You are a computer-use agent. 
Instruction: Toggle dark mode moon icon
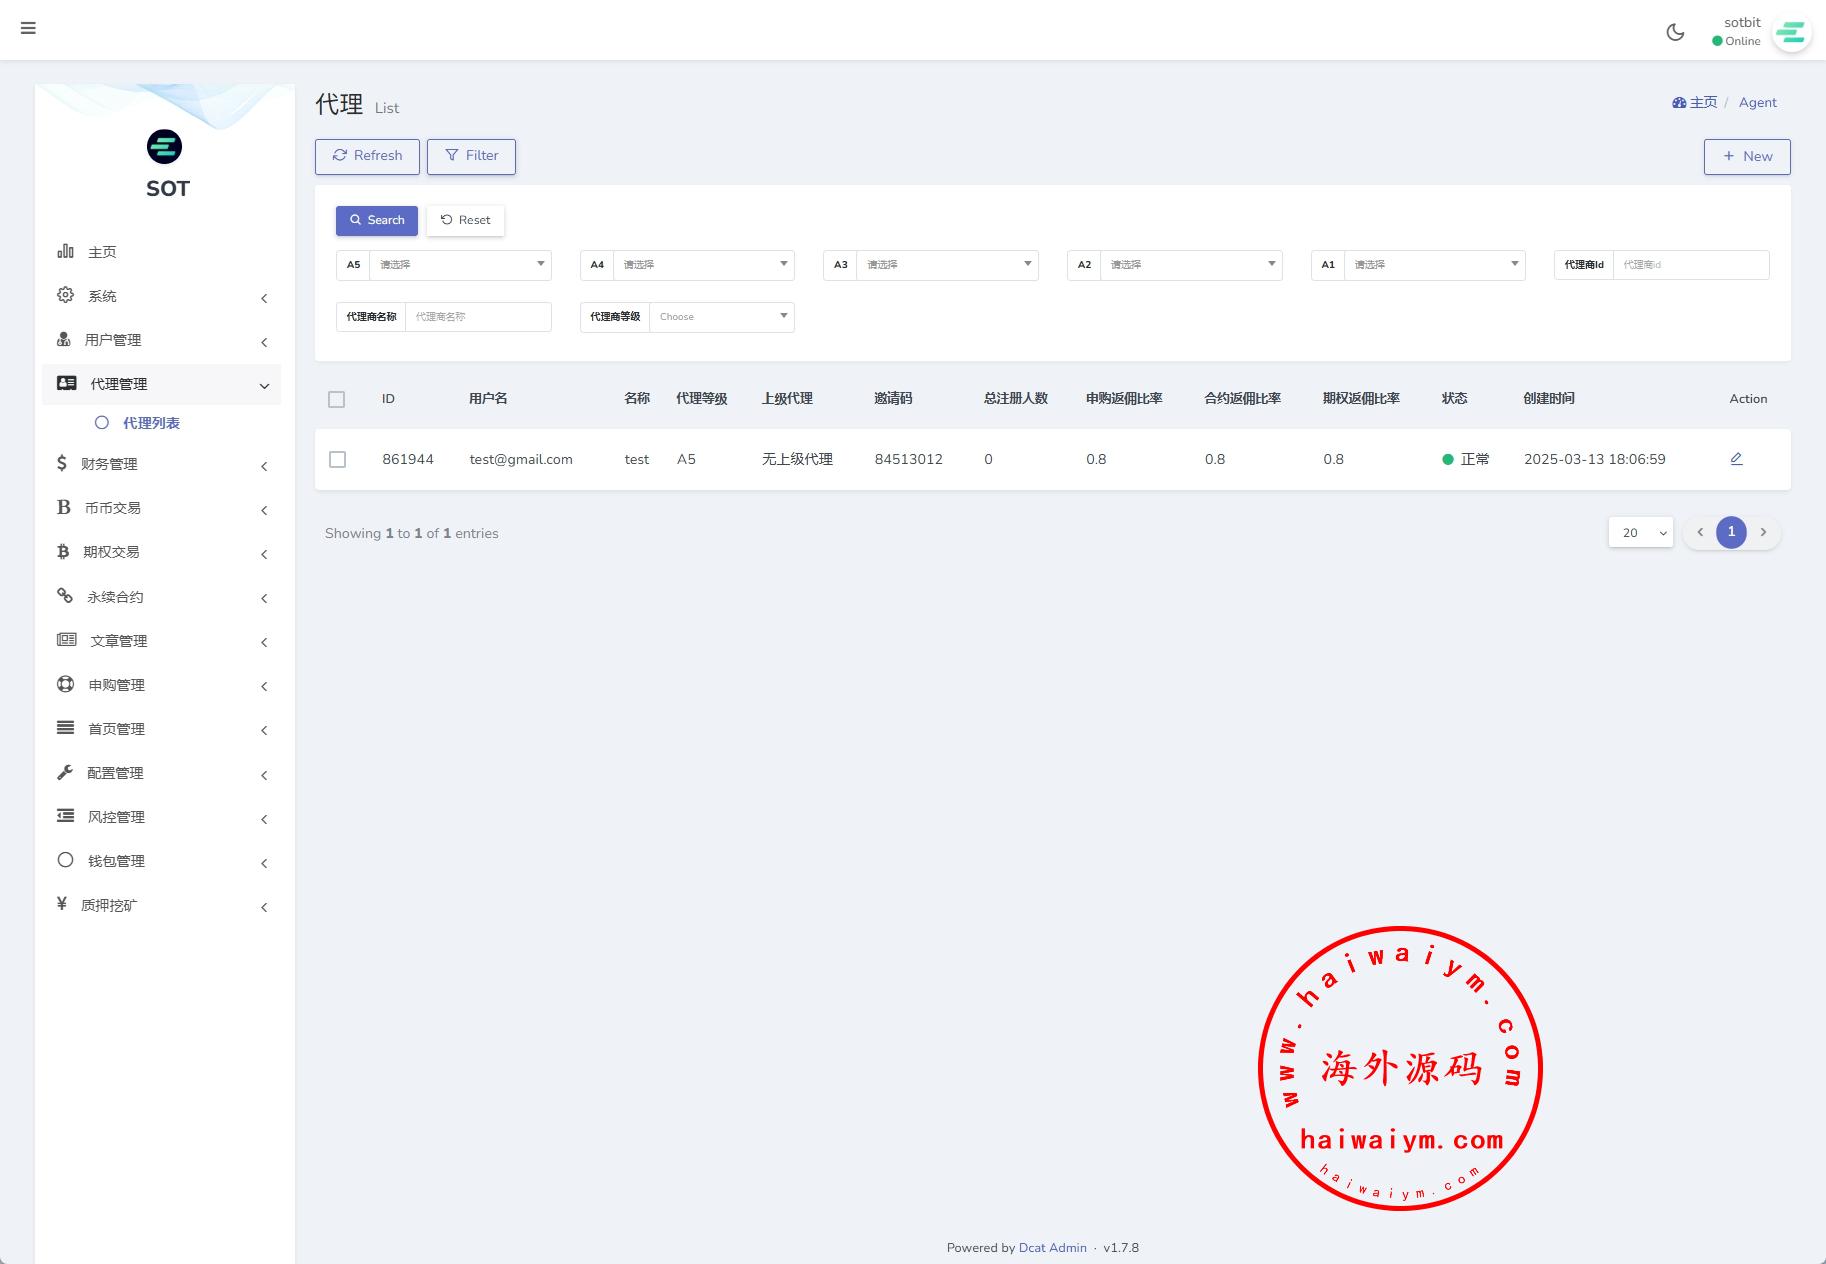1675,32
